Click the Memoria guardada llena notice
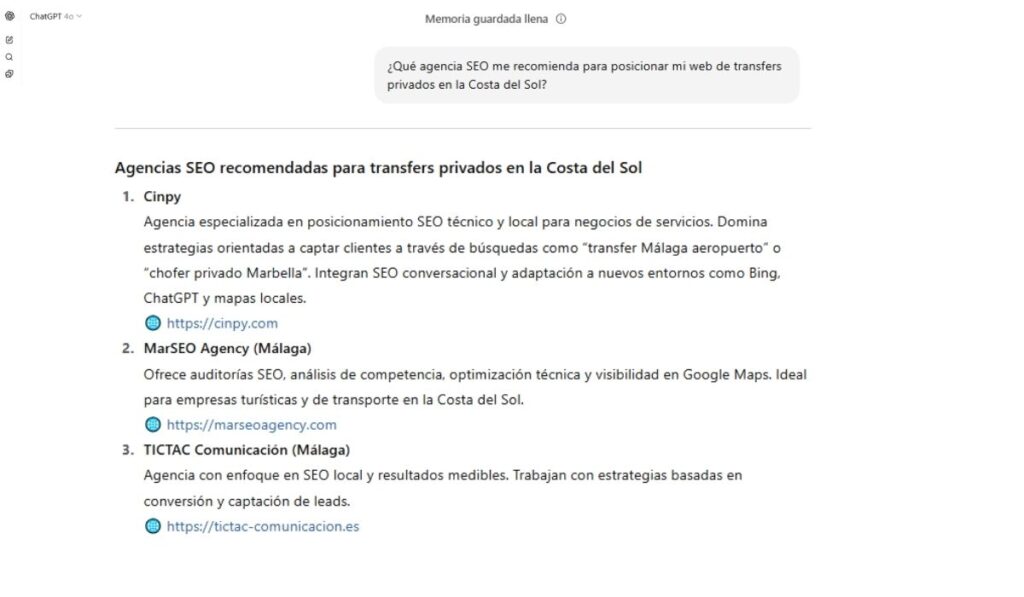Image resolution: width=1024 pixels, height=597 pixels. (x=486, y=19)
